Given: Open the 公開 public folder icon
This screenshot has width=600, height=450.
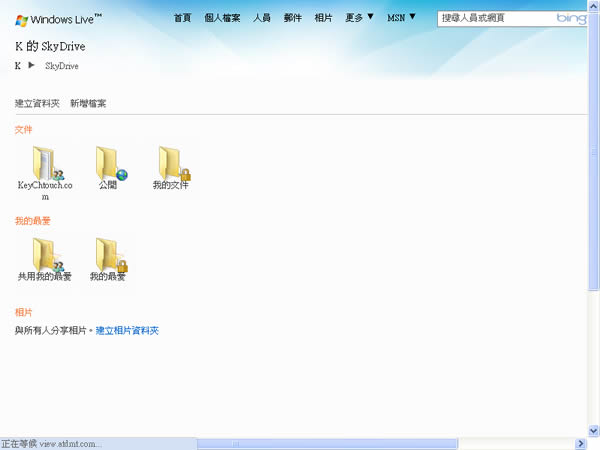Looking at the screenshot, I should tap(108, 164).
